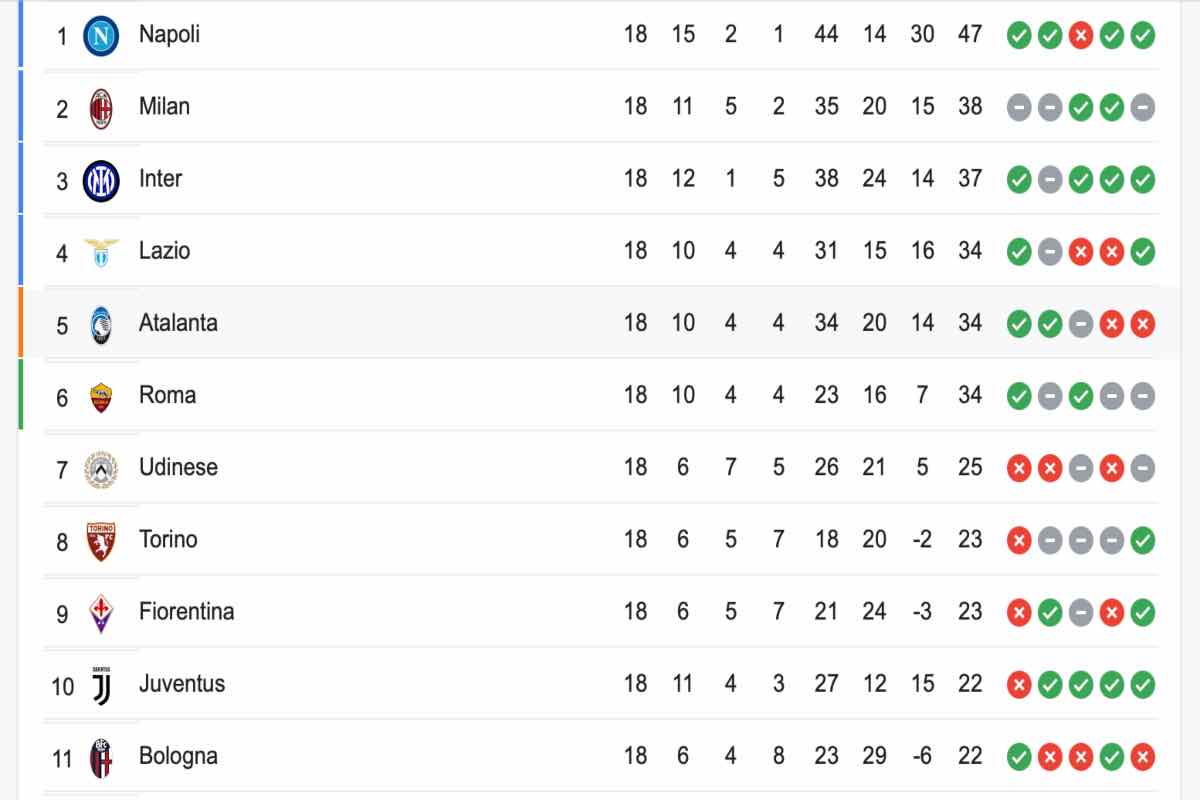Open the Bologna club crest
The height and width of the screenshot is (800, 1200).
click(x=101, y=758)
